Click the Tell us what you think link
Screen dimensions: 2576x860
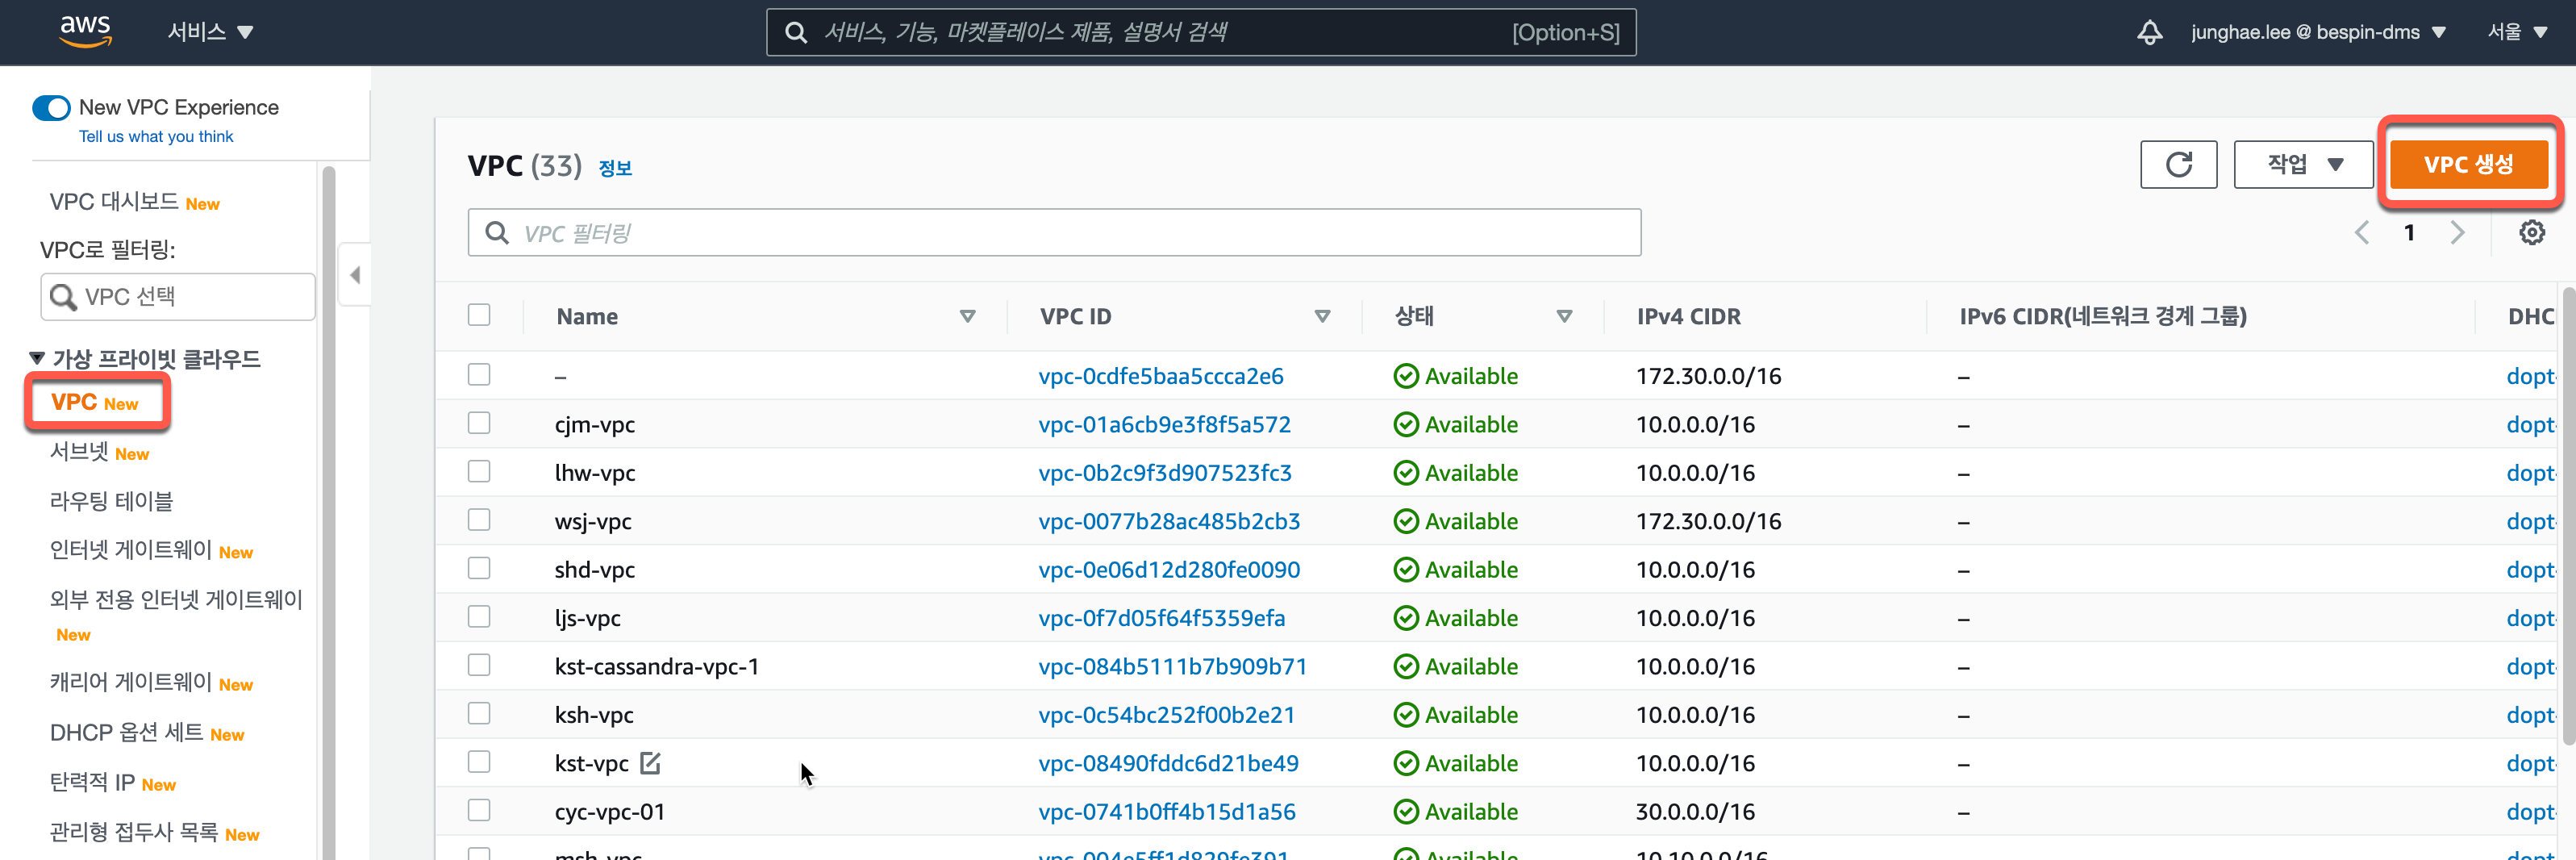[156, 137]
